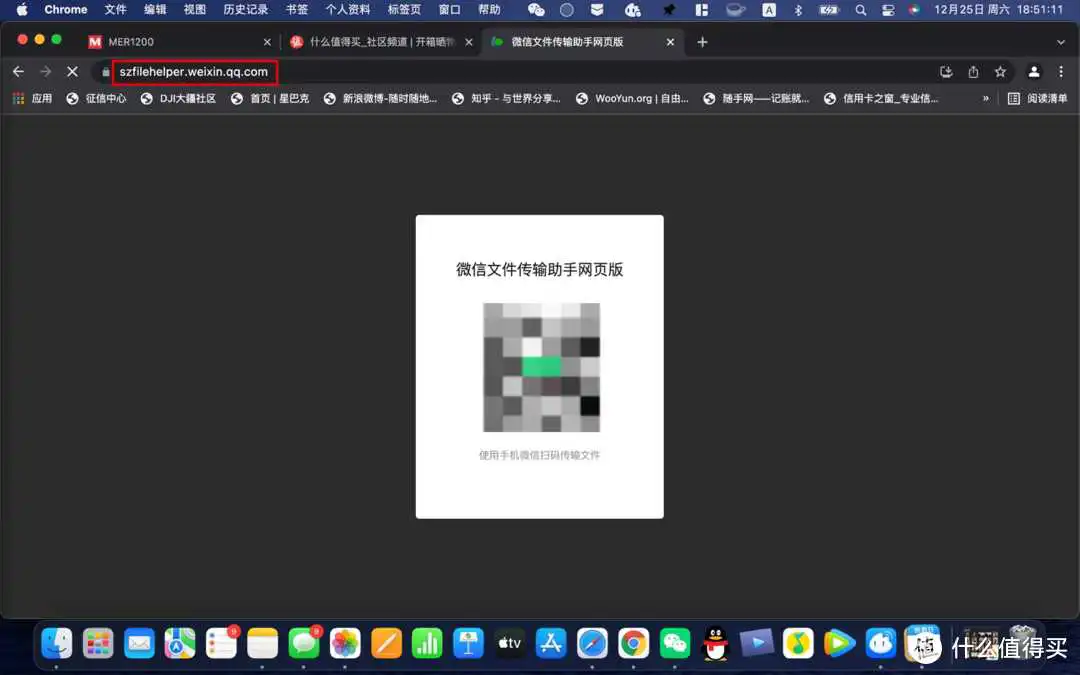
Task: Open the Chrome app menu
Action: (x=65, y=10)
